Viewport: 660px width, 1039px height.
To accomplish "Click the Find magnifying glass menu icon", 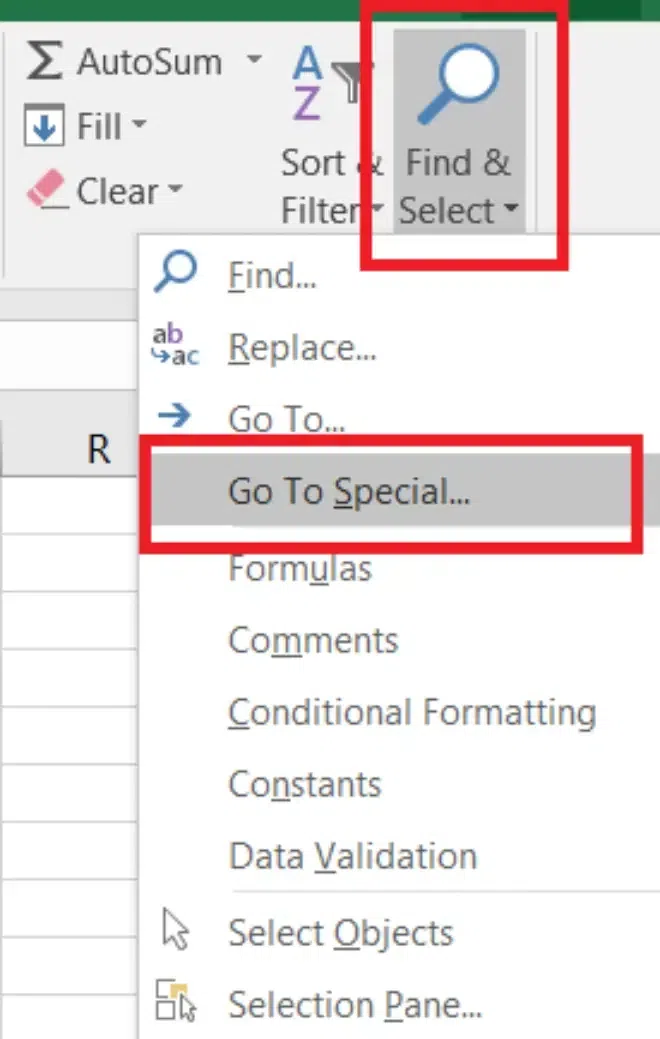I will coord(176,273).
